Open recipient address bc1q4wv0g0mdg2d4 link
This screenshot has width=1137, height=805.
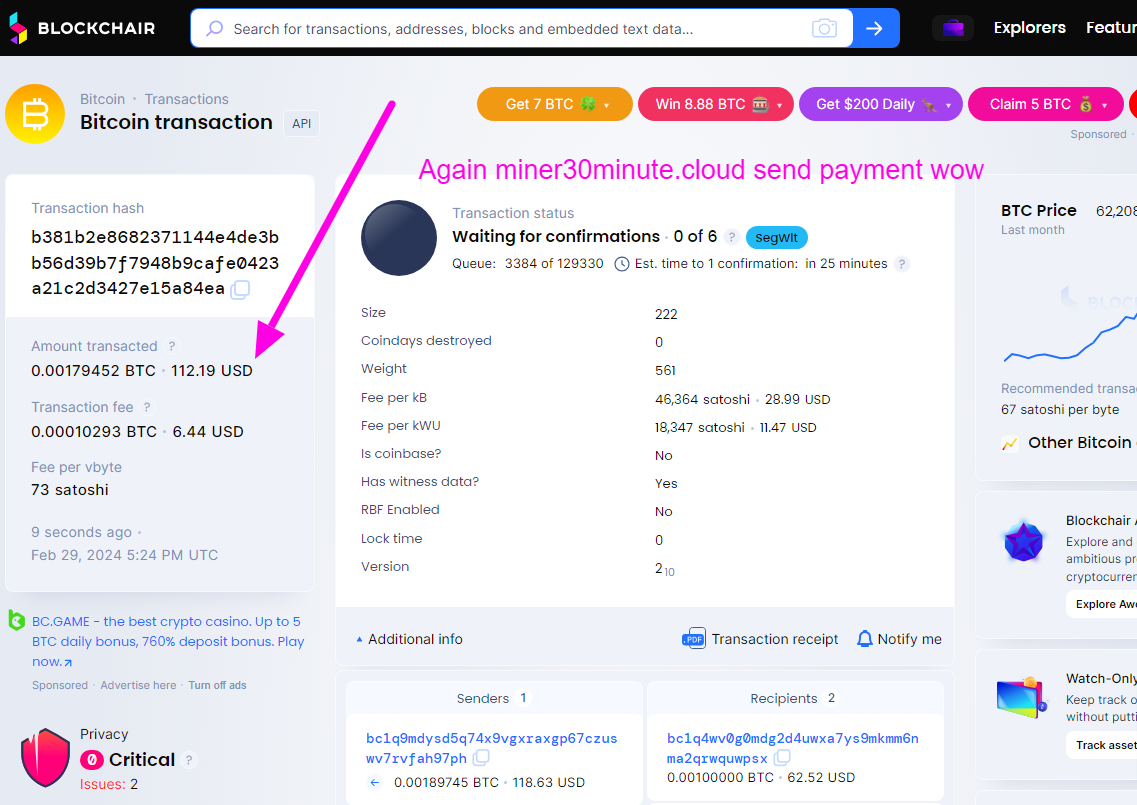click(x=793, y=748)
